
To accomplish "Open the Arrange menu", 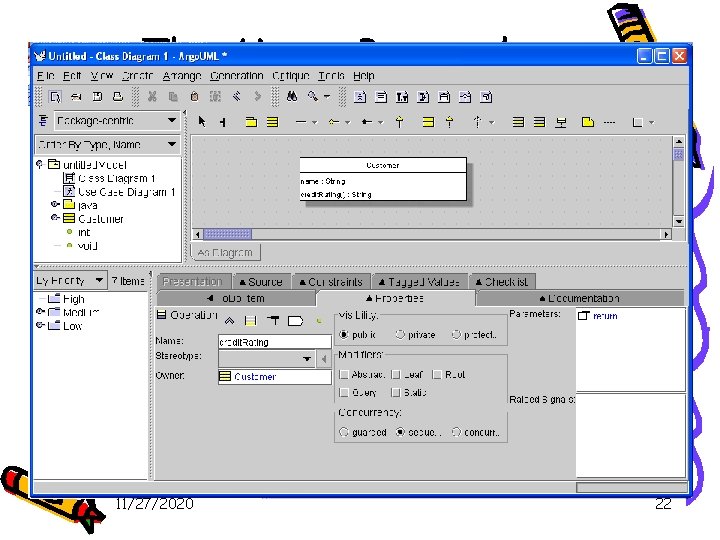I will tap(182, 75).
